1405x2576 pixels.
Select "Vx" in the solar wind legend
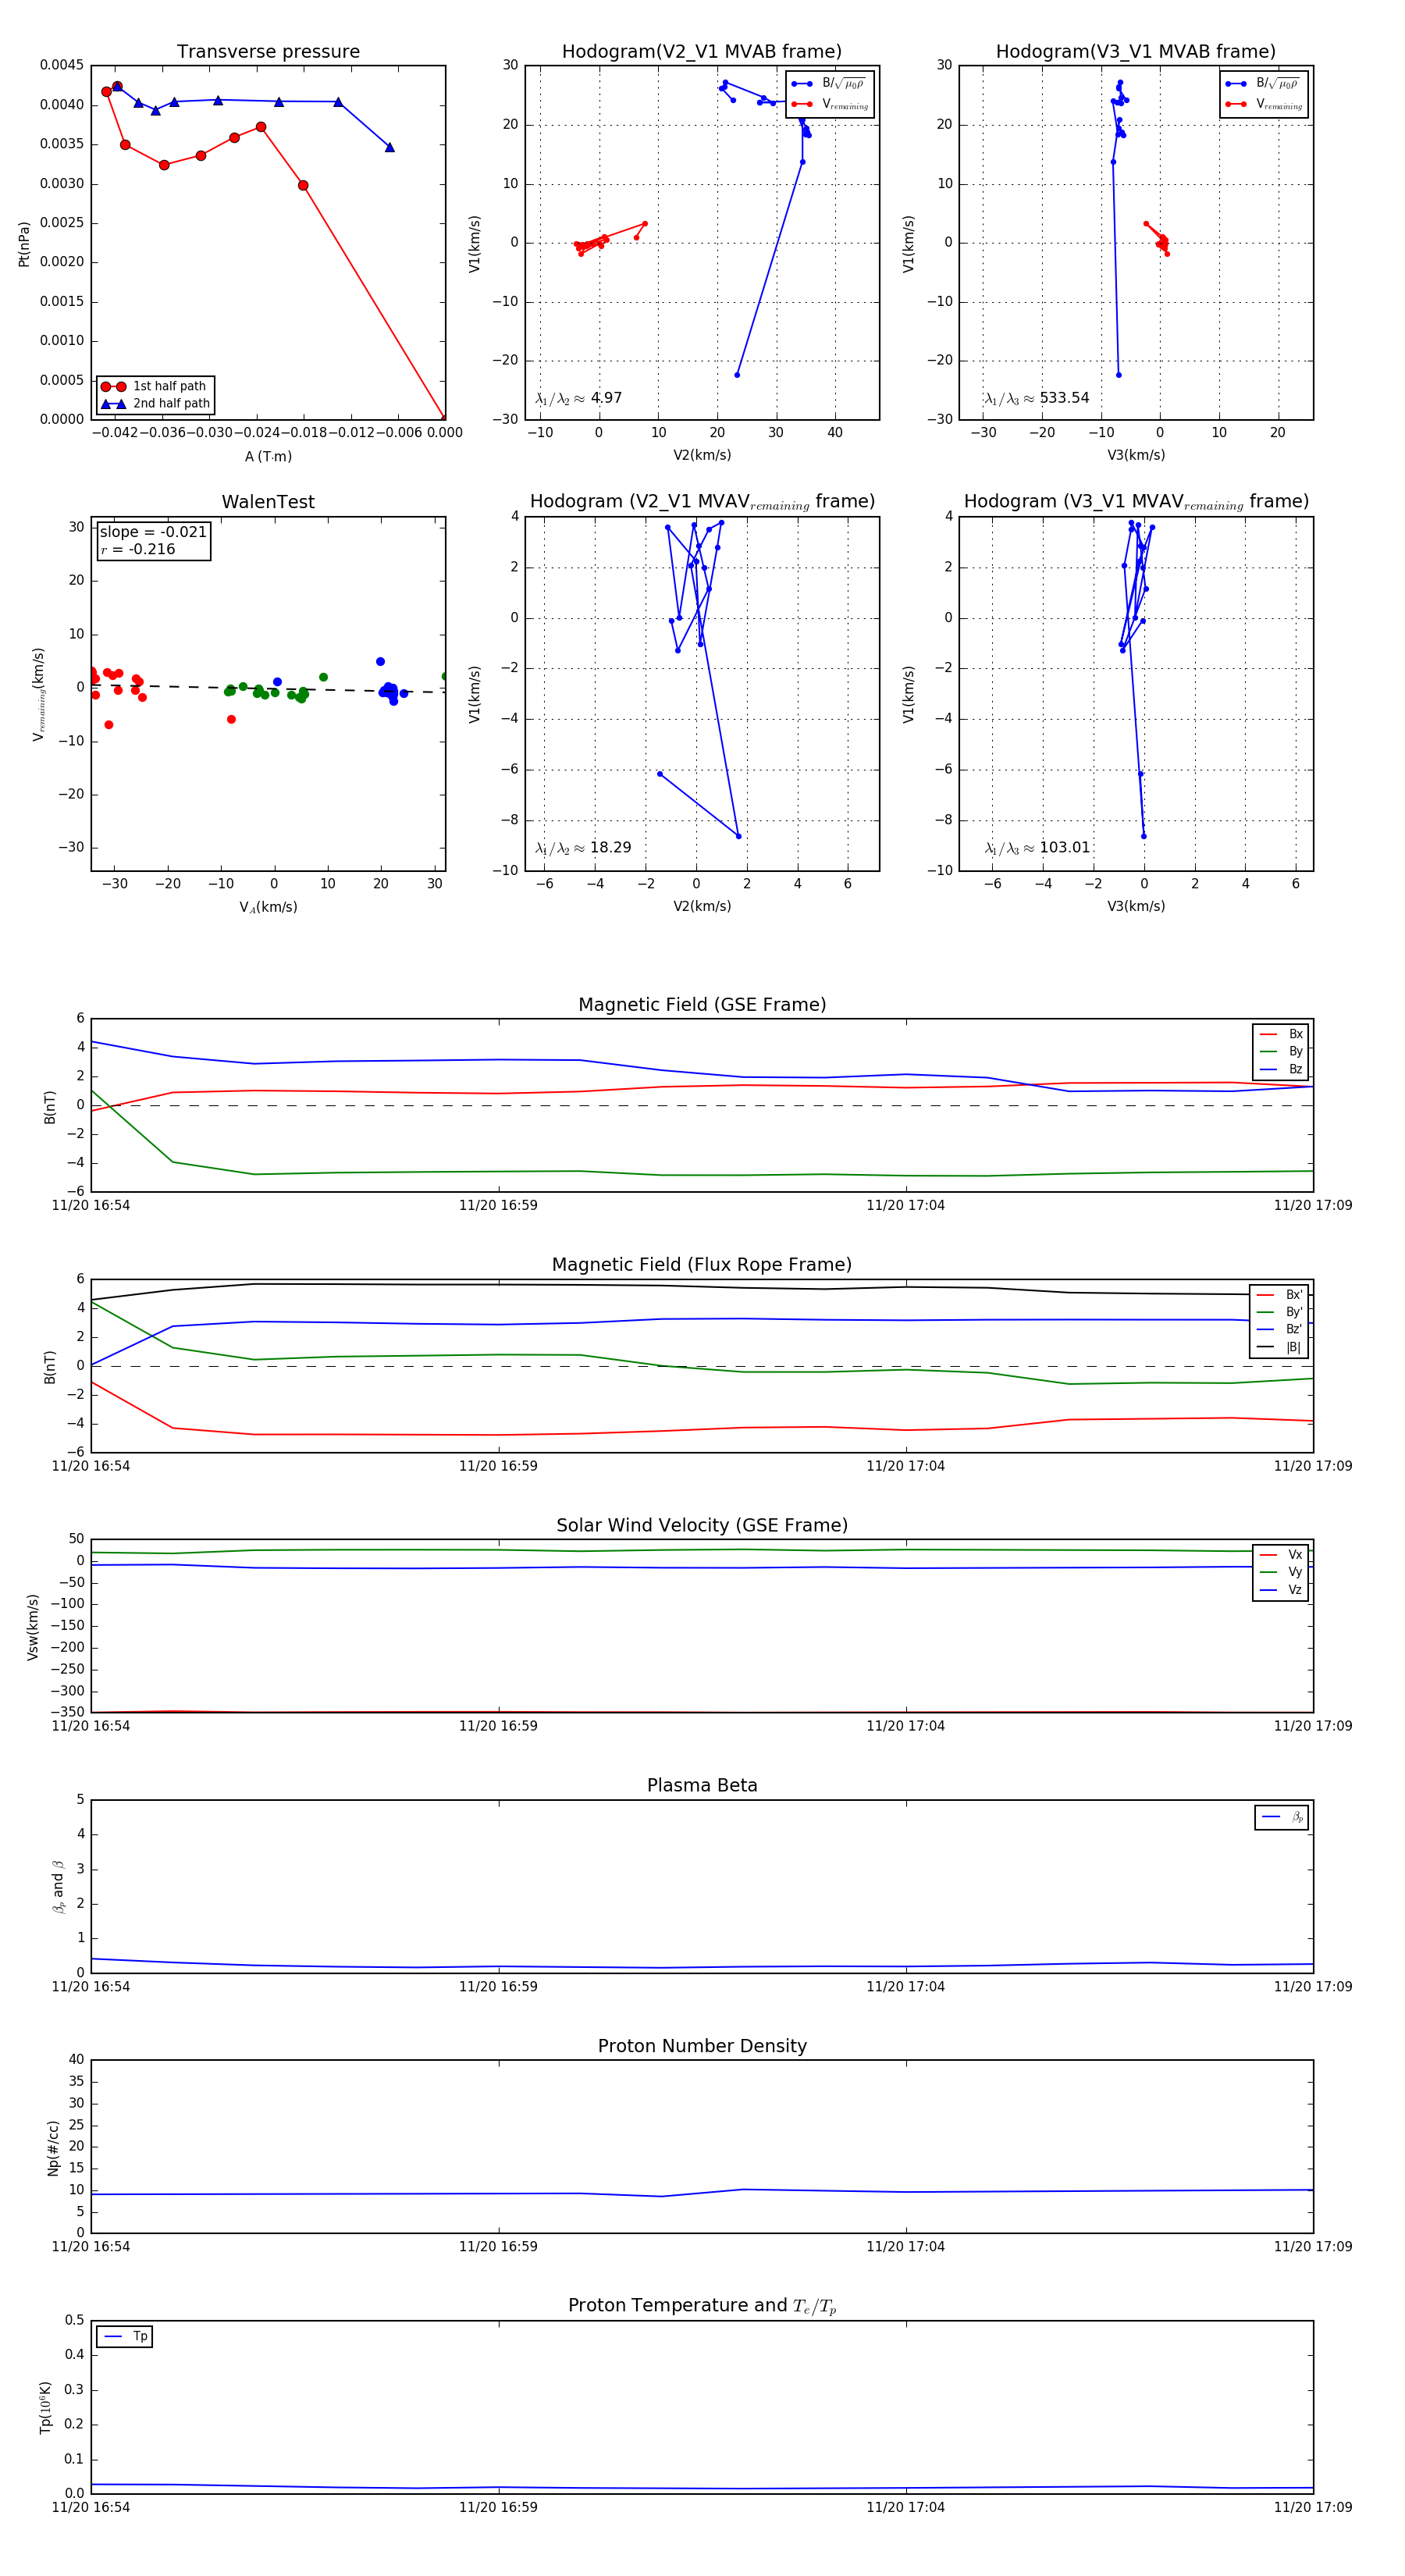click(1281, 1555)
